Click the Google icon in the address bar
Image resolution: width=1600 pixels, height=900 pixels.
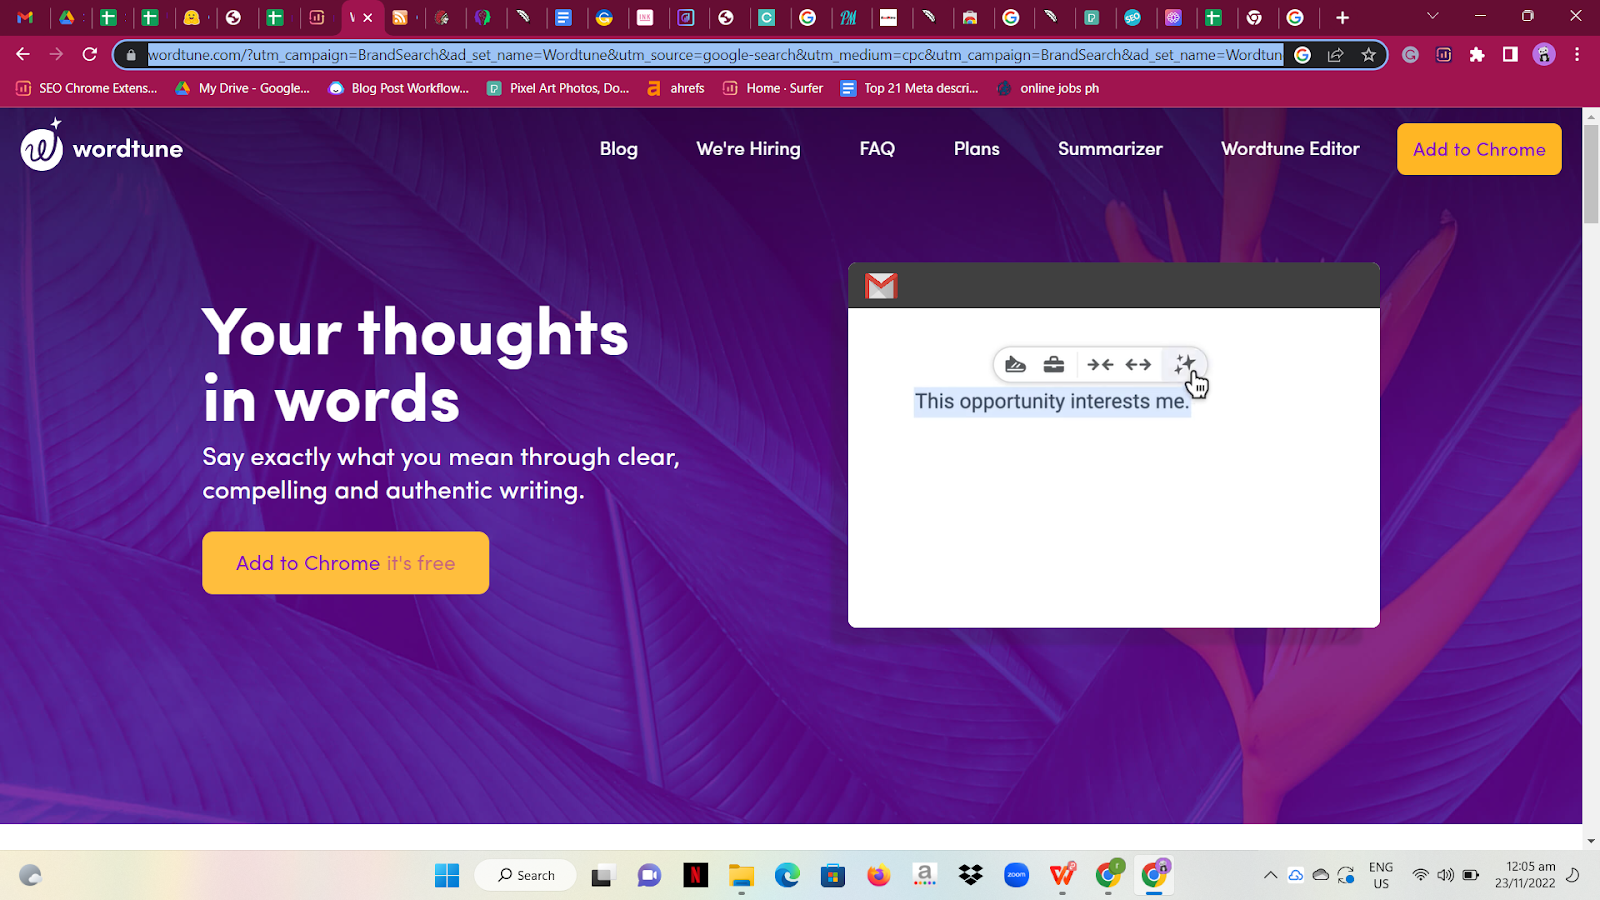pyautogui.click(x=1302, y=55)
